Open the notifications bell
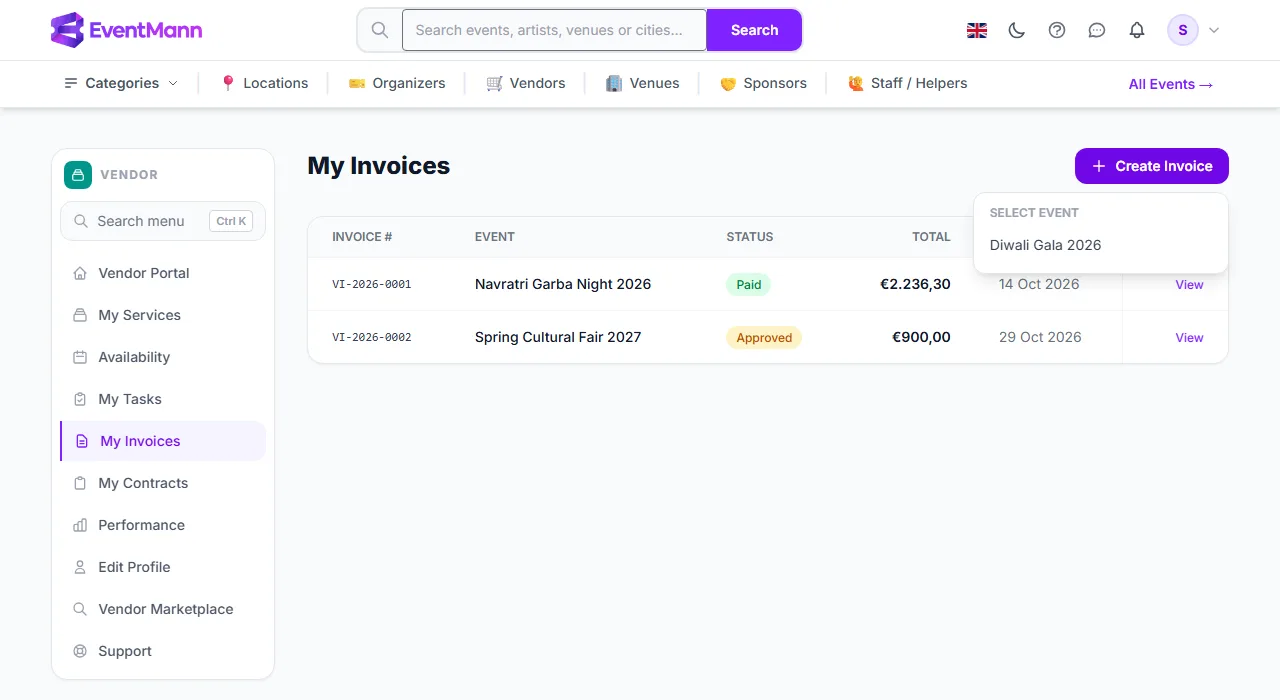Screen dimensions: 1280x700 coord(1137,30)
